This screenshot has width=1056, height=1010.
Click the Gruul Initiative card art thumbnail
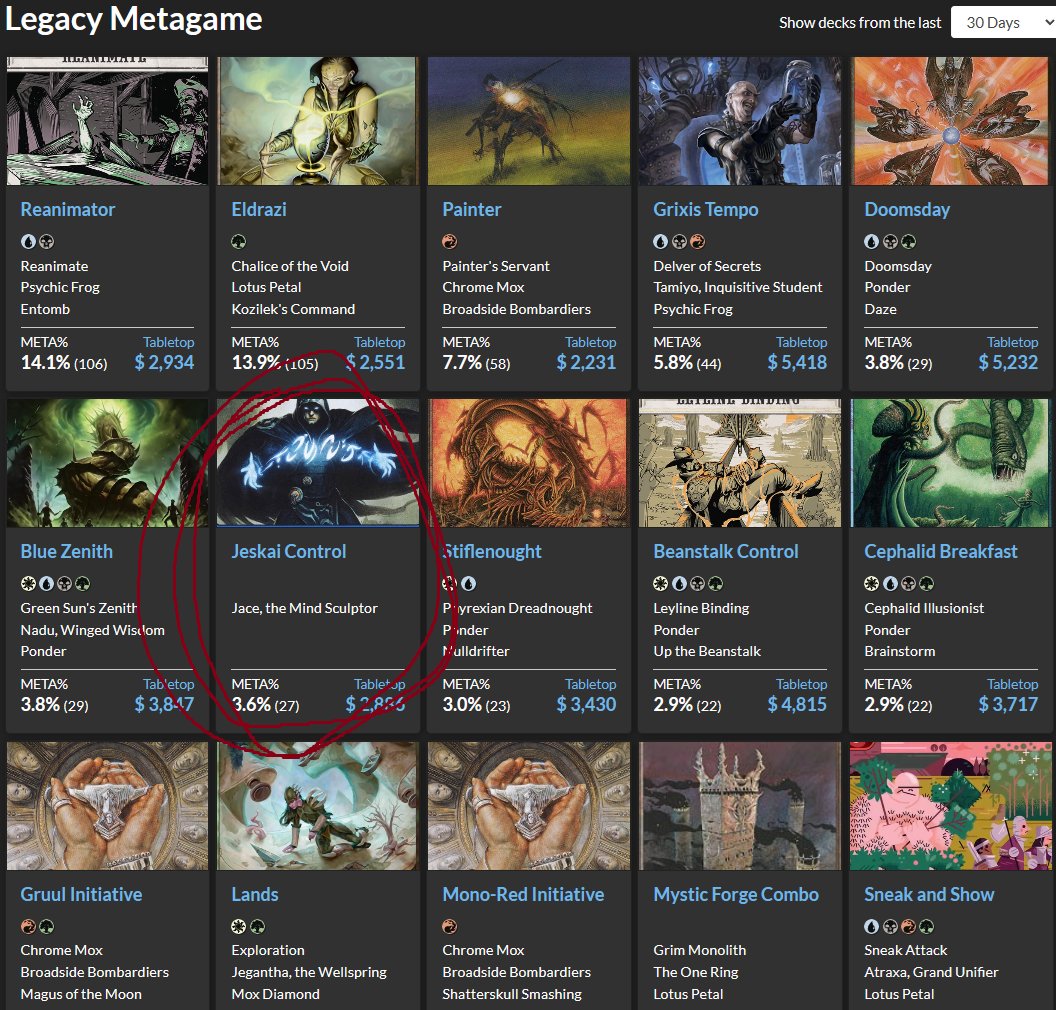click(107, 806)
